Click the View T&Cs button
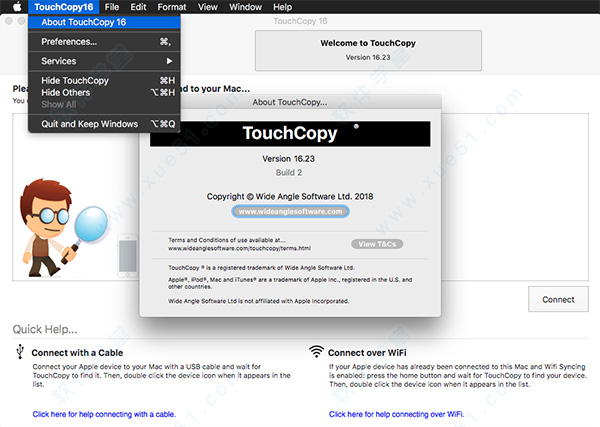This screenshot has width=600, height=427. 377,244
